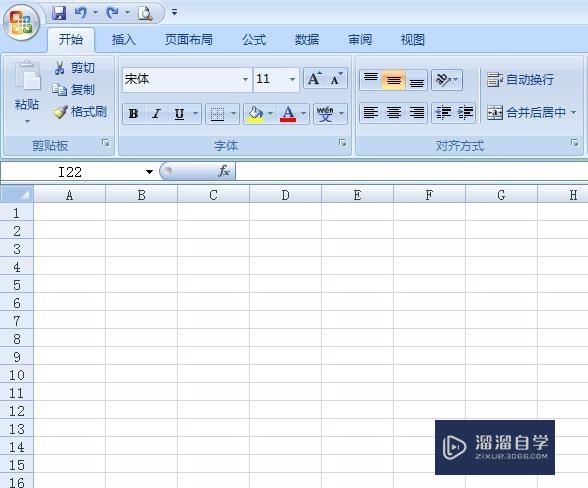Open the 对齐方式 dialog launcher
This screenshot has height=488, width=588.
point(574,143)
